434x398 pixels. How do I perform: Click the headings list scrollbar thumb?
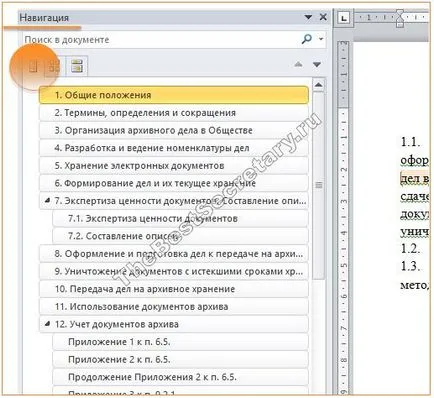click(x=319, y=185)
